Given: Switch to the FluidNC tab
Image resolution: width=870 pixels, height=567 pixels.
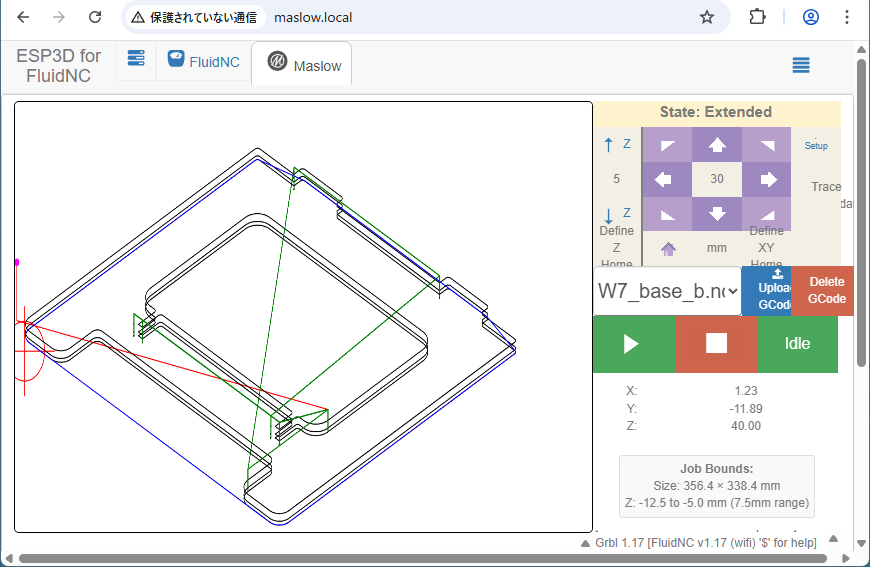Looking at the screenshot, I should [x=204, y=61].
